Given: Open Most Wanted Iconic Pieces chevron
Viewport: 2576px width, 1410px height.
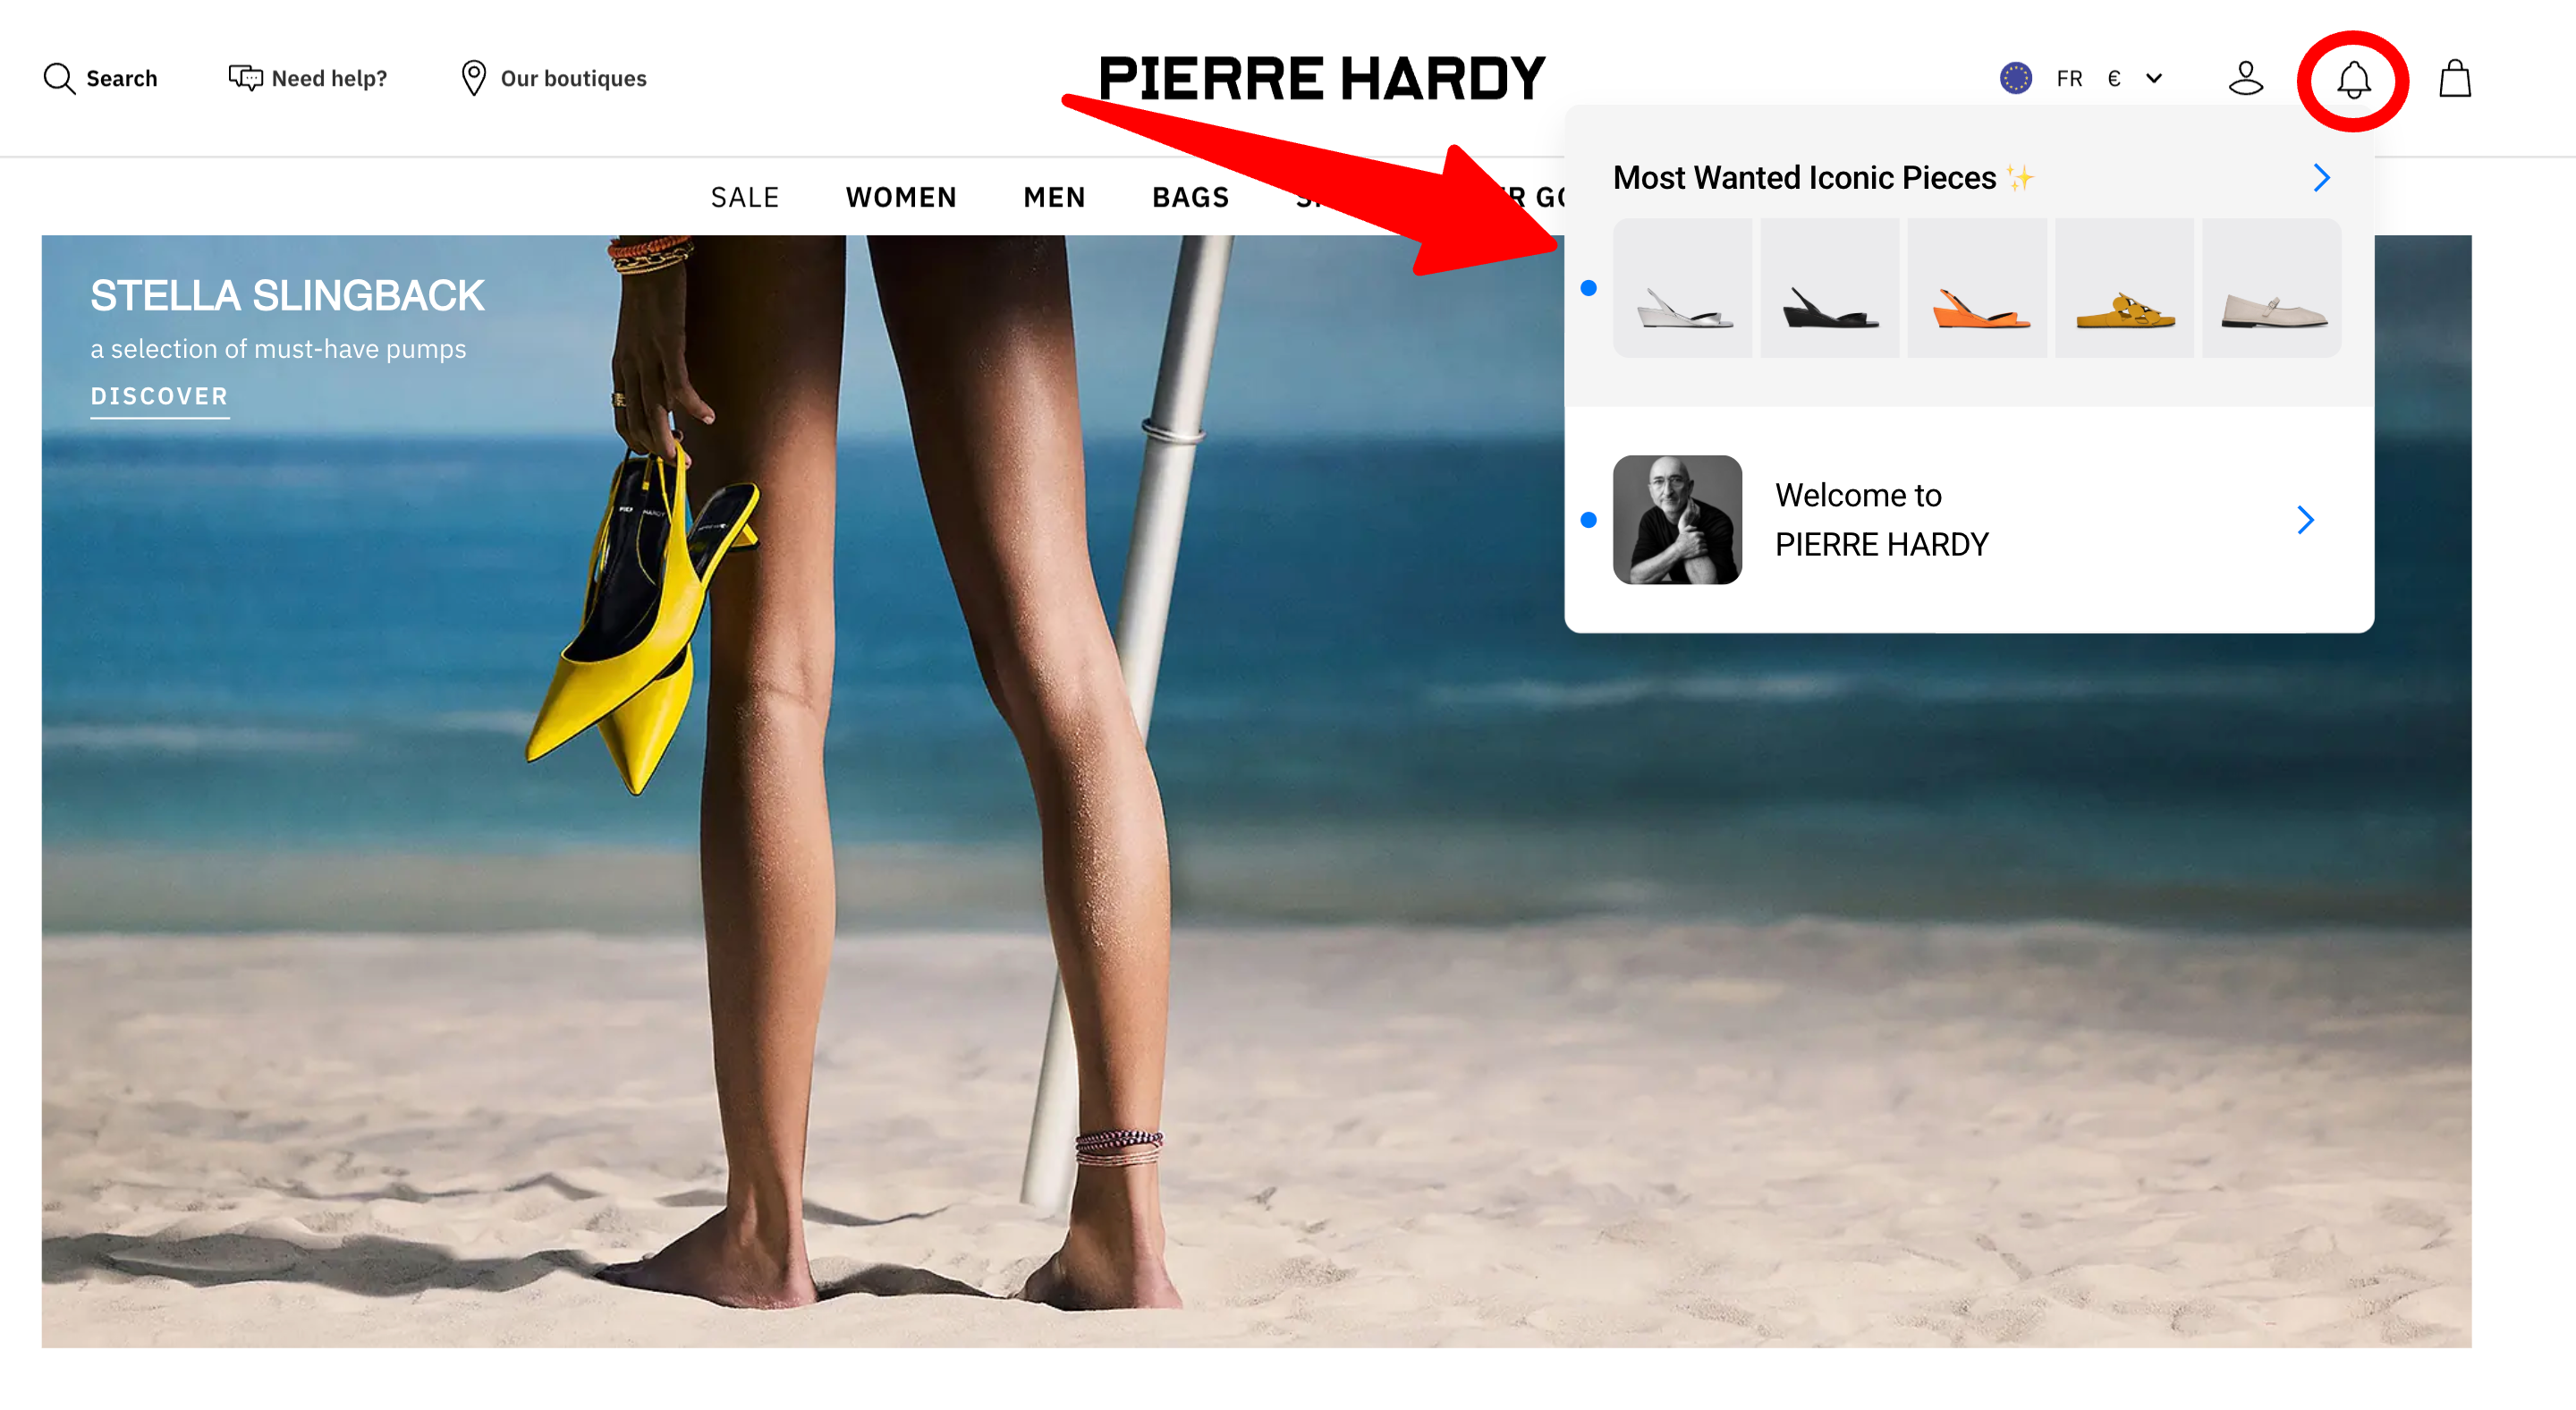Looking at the screenshot, I should click(x=2321, y=178).
